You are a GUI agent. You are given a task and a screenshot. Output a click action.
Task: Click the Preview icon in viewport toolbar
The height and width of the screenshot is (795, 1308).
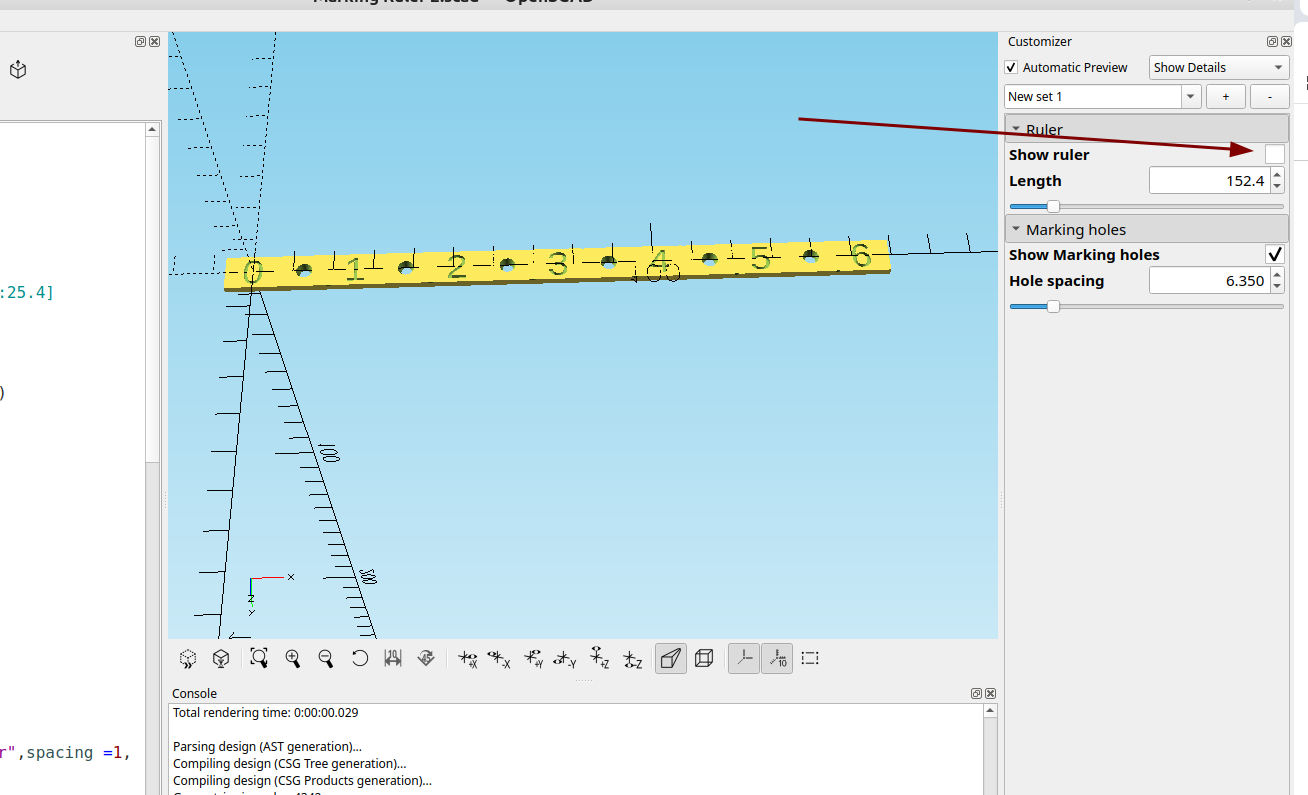188,658
